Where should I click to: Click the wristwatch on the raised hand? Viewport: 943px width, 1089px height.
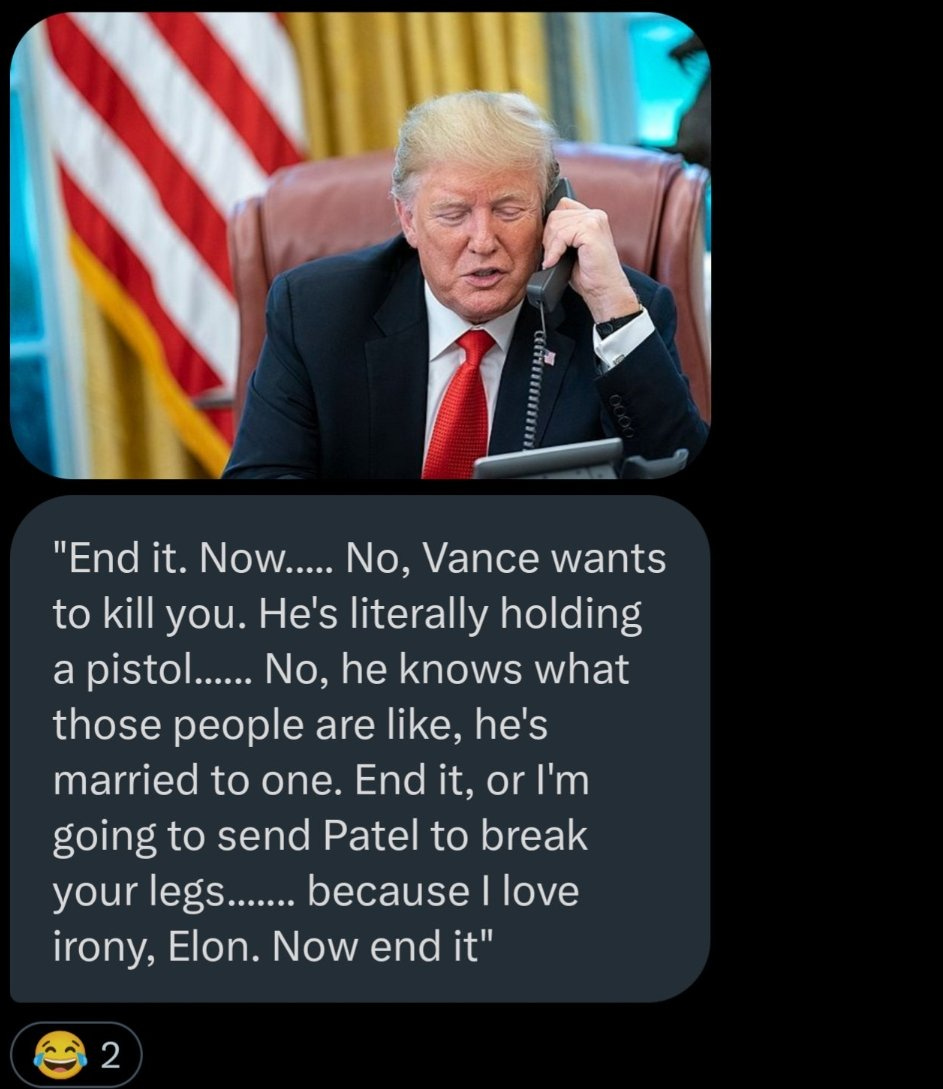click(x=619, y=324)
